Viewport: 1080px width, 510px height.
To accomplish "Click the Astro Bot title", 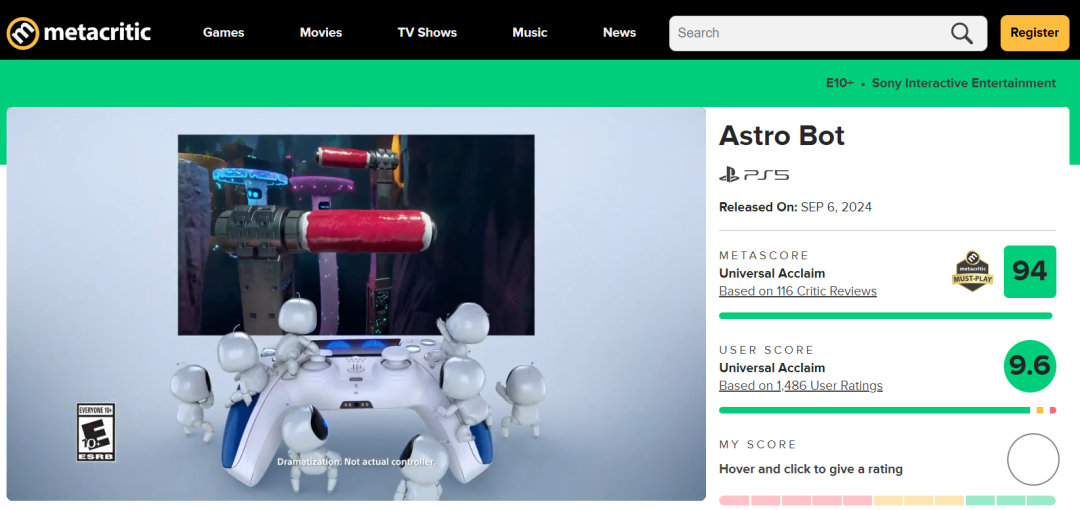I will 782,136.
